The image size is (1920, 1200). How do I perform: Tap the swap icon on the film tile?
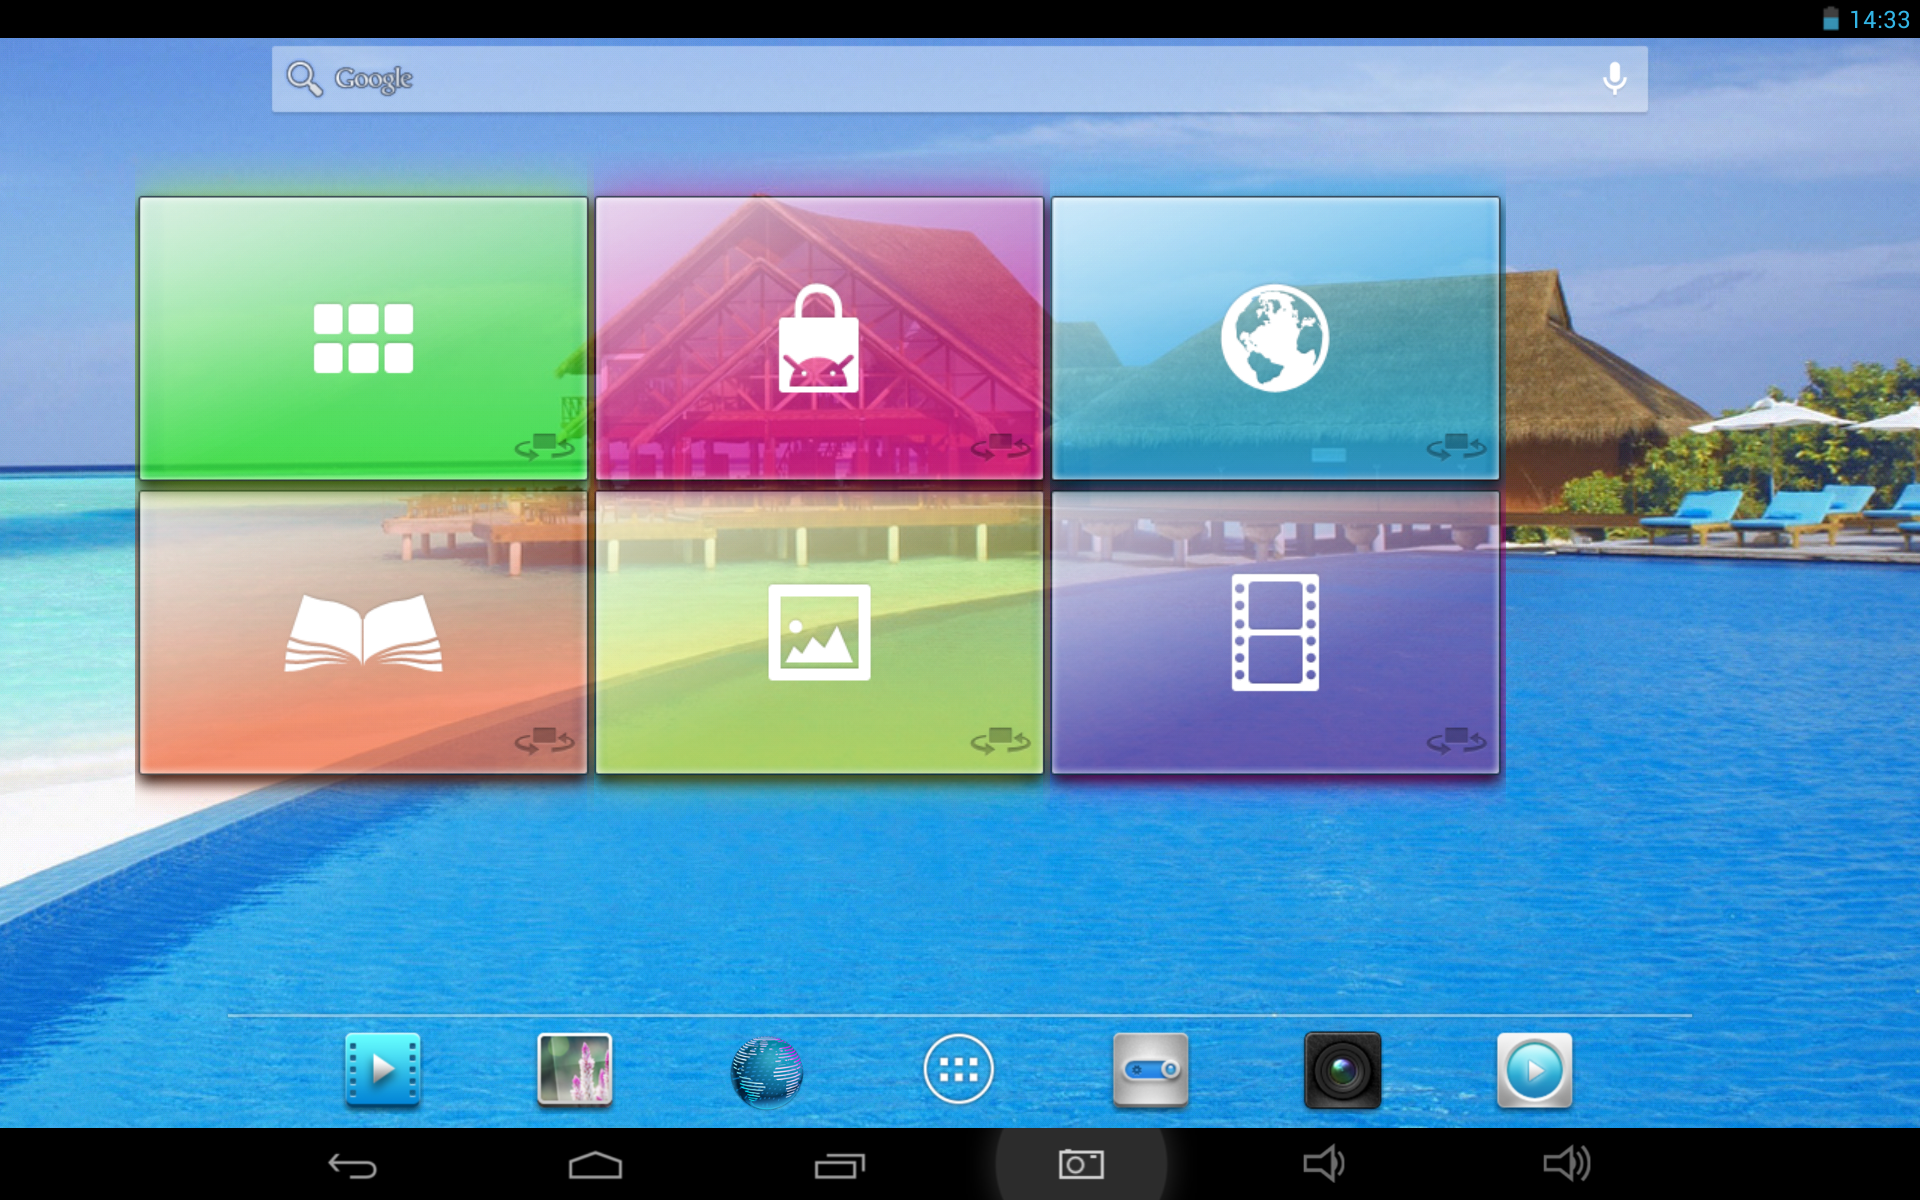pyautogui.click(x=1457, y=741)
